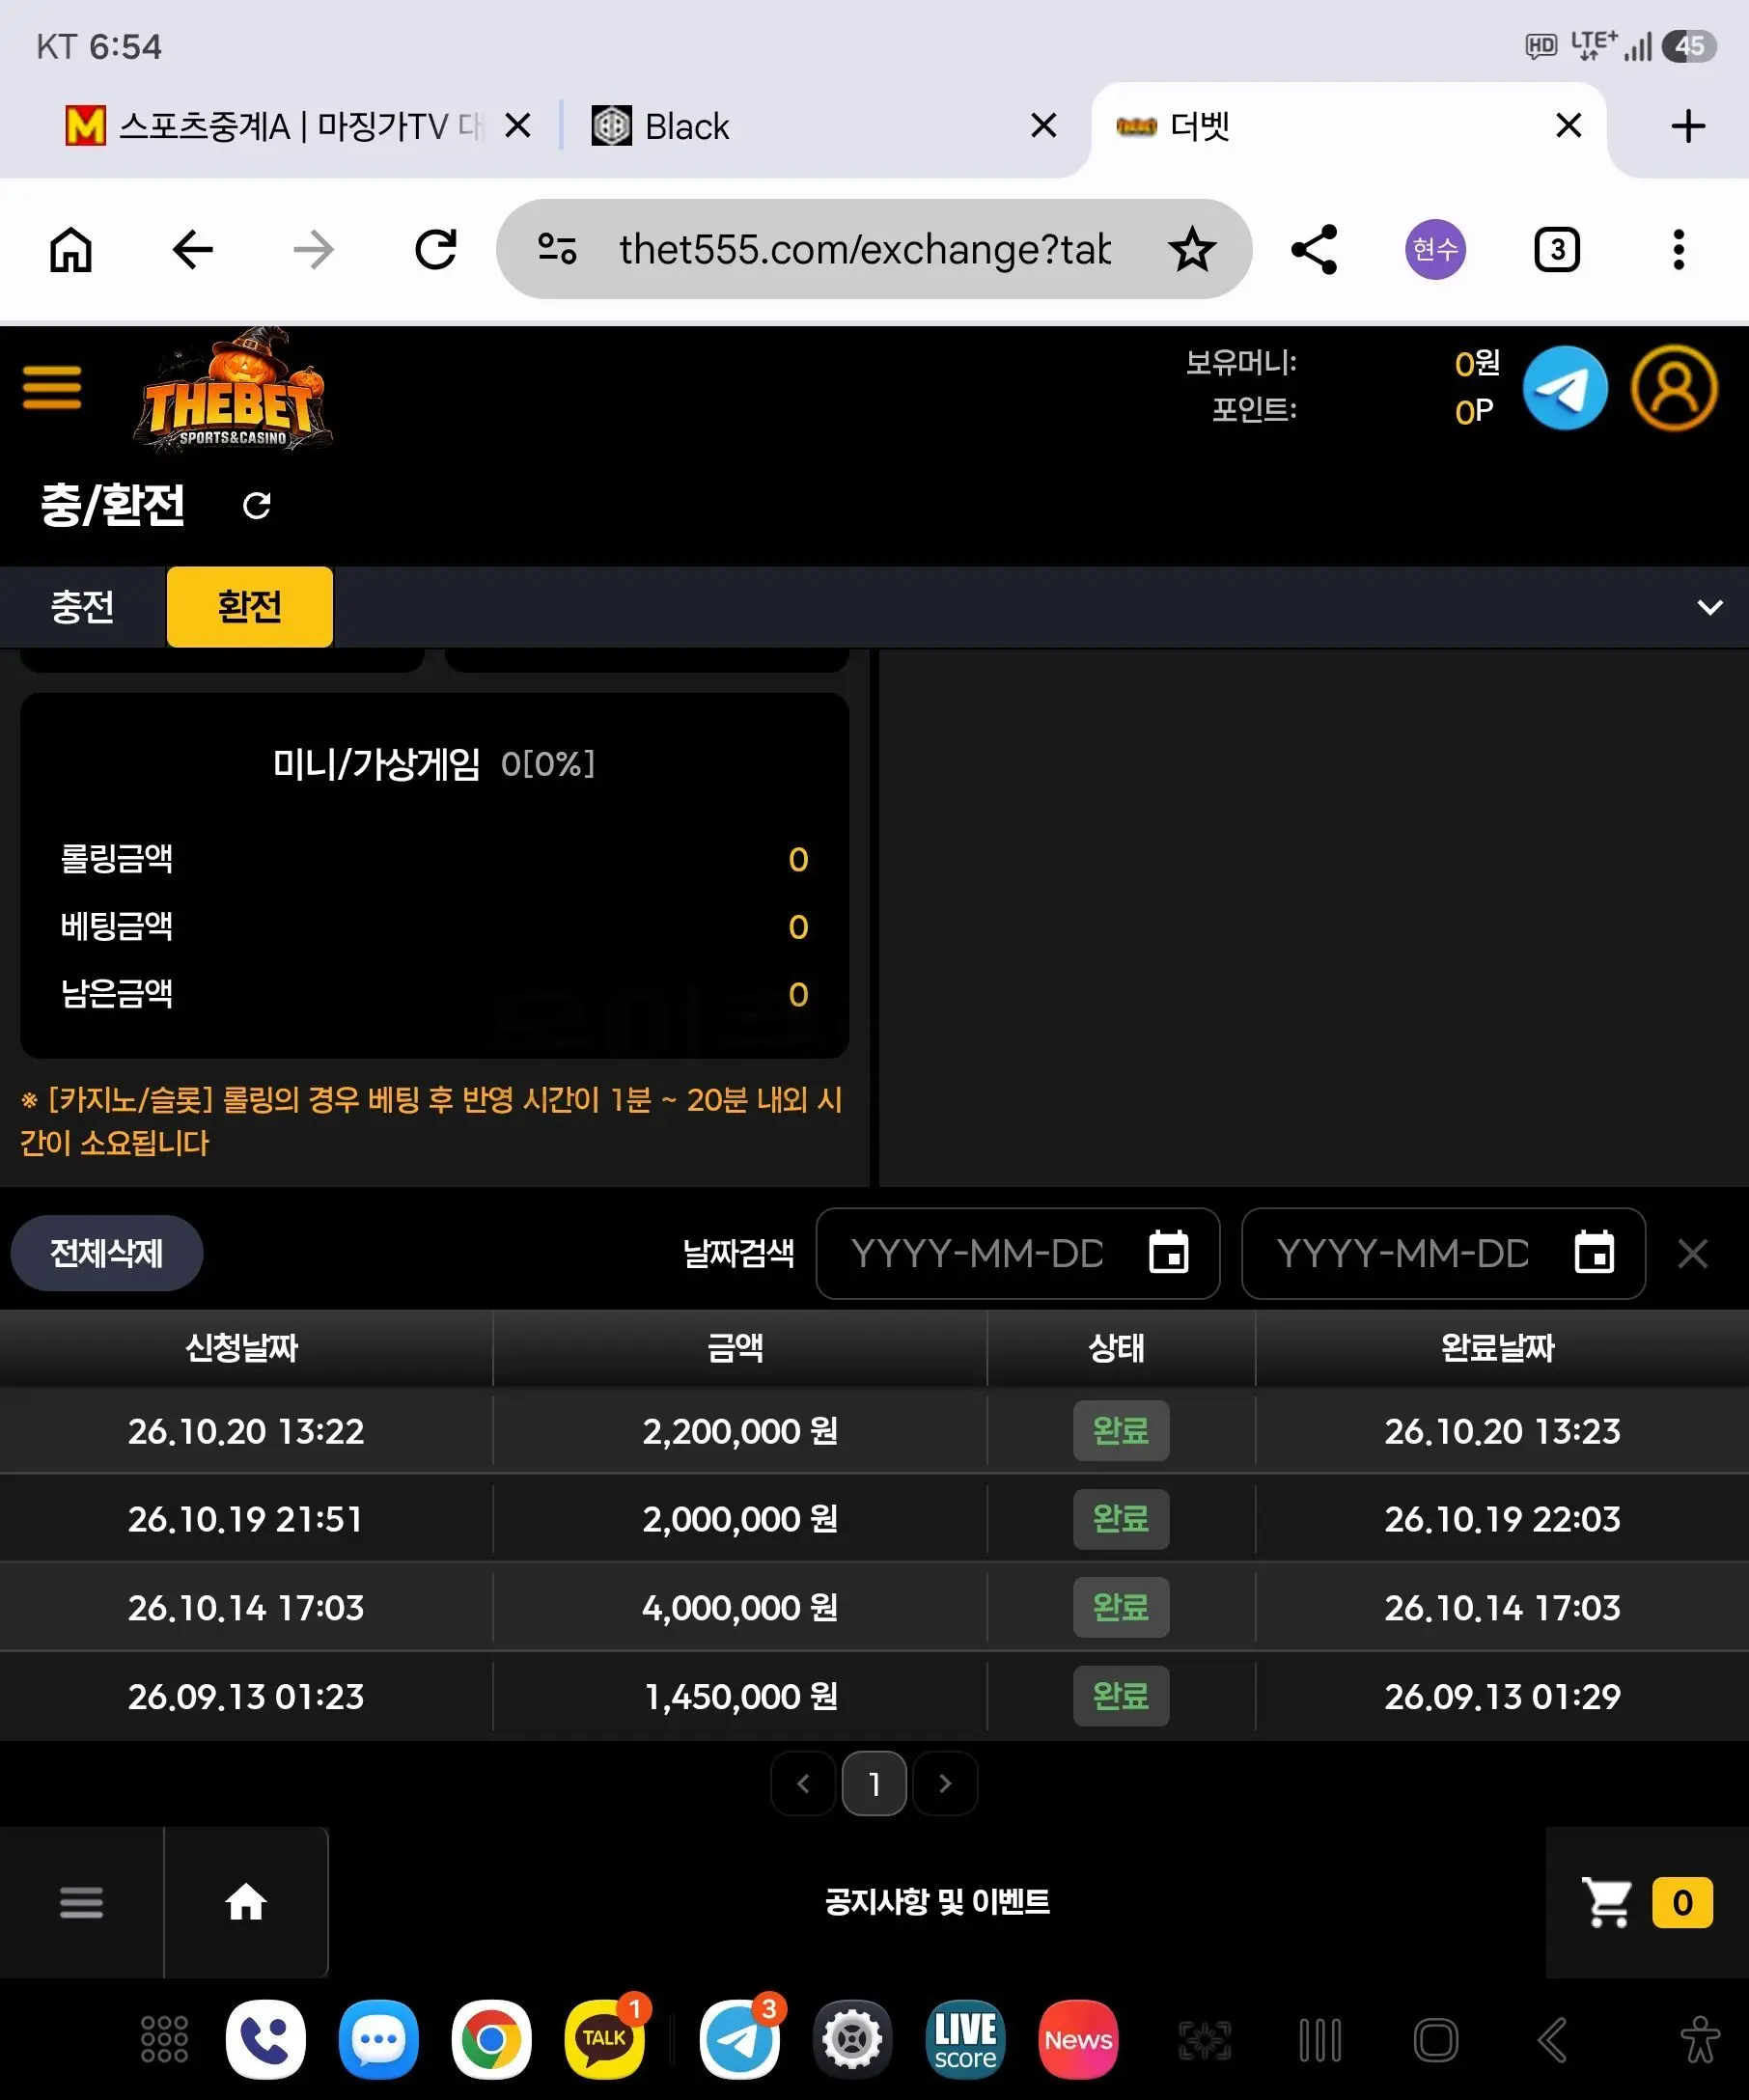Click the cart count badge showing 0
This screenshot has width=1749, height=2100.
(x=1682, y=1902)
